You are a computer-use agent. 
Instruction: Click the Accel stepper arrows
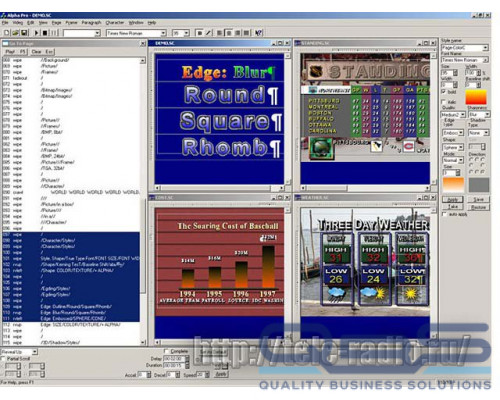point(148,375)
